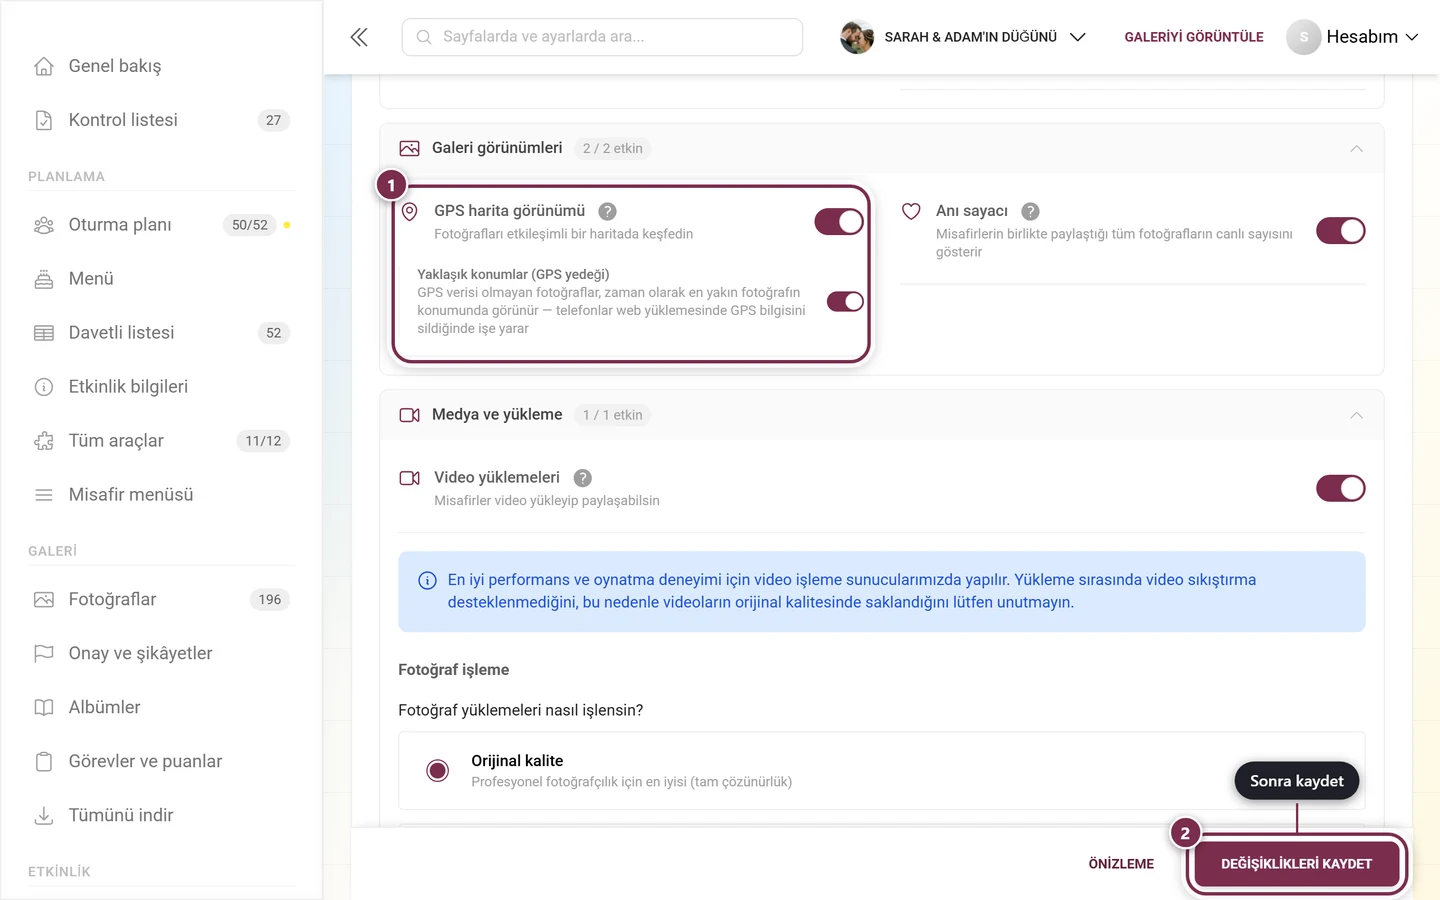Click the Anı sayacı heart icon
1440x900 pixels.
tap(911, 211)
